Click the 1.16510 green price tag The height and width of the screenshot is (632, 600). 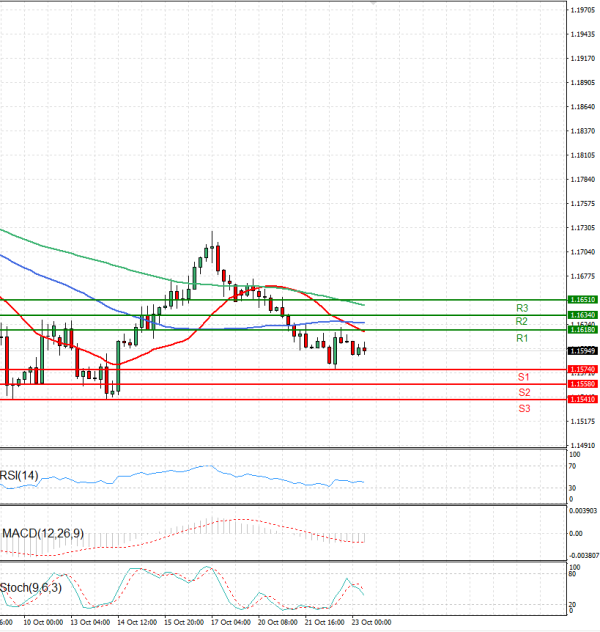tap(583, 299)
